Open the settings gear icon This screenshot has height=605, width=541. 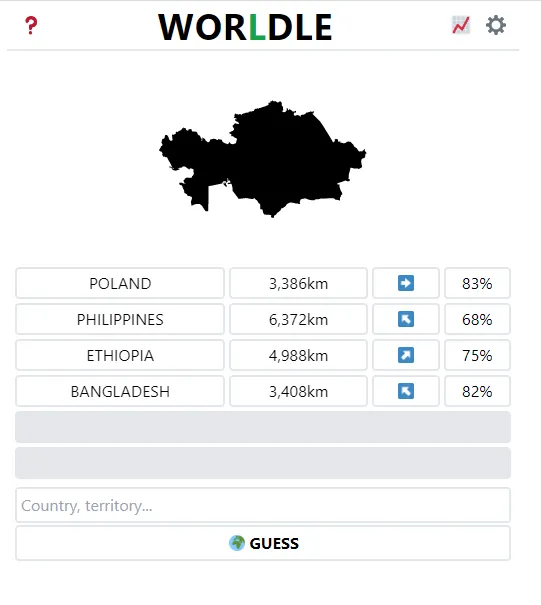495,25
